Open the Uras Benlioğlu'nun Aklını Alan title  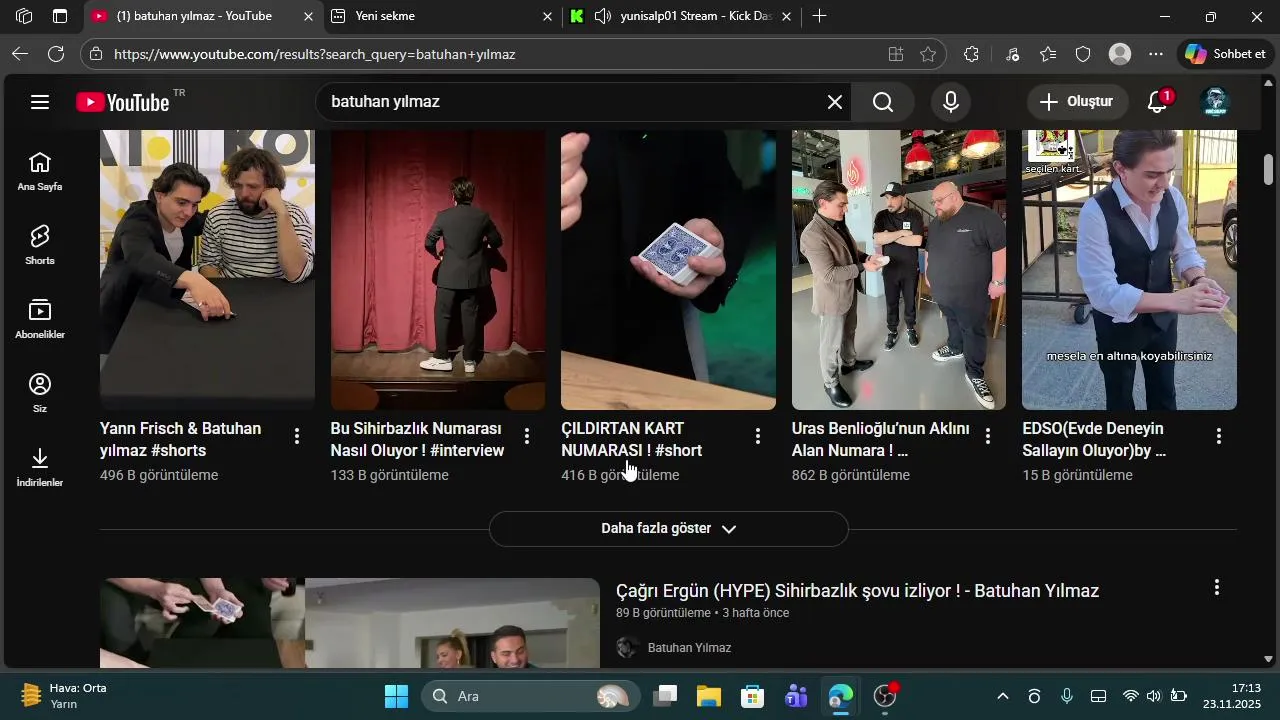(881, 439)
